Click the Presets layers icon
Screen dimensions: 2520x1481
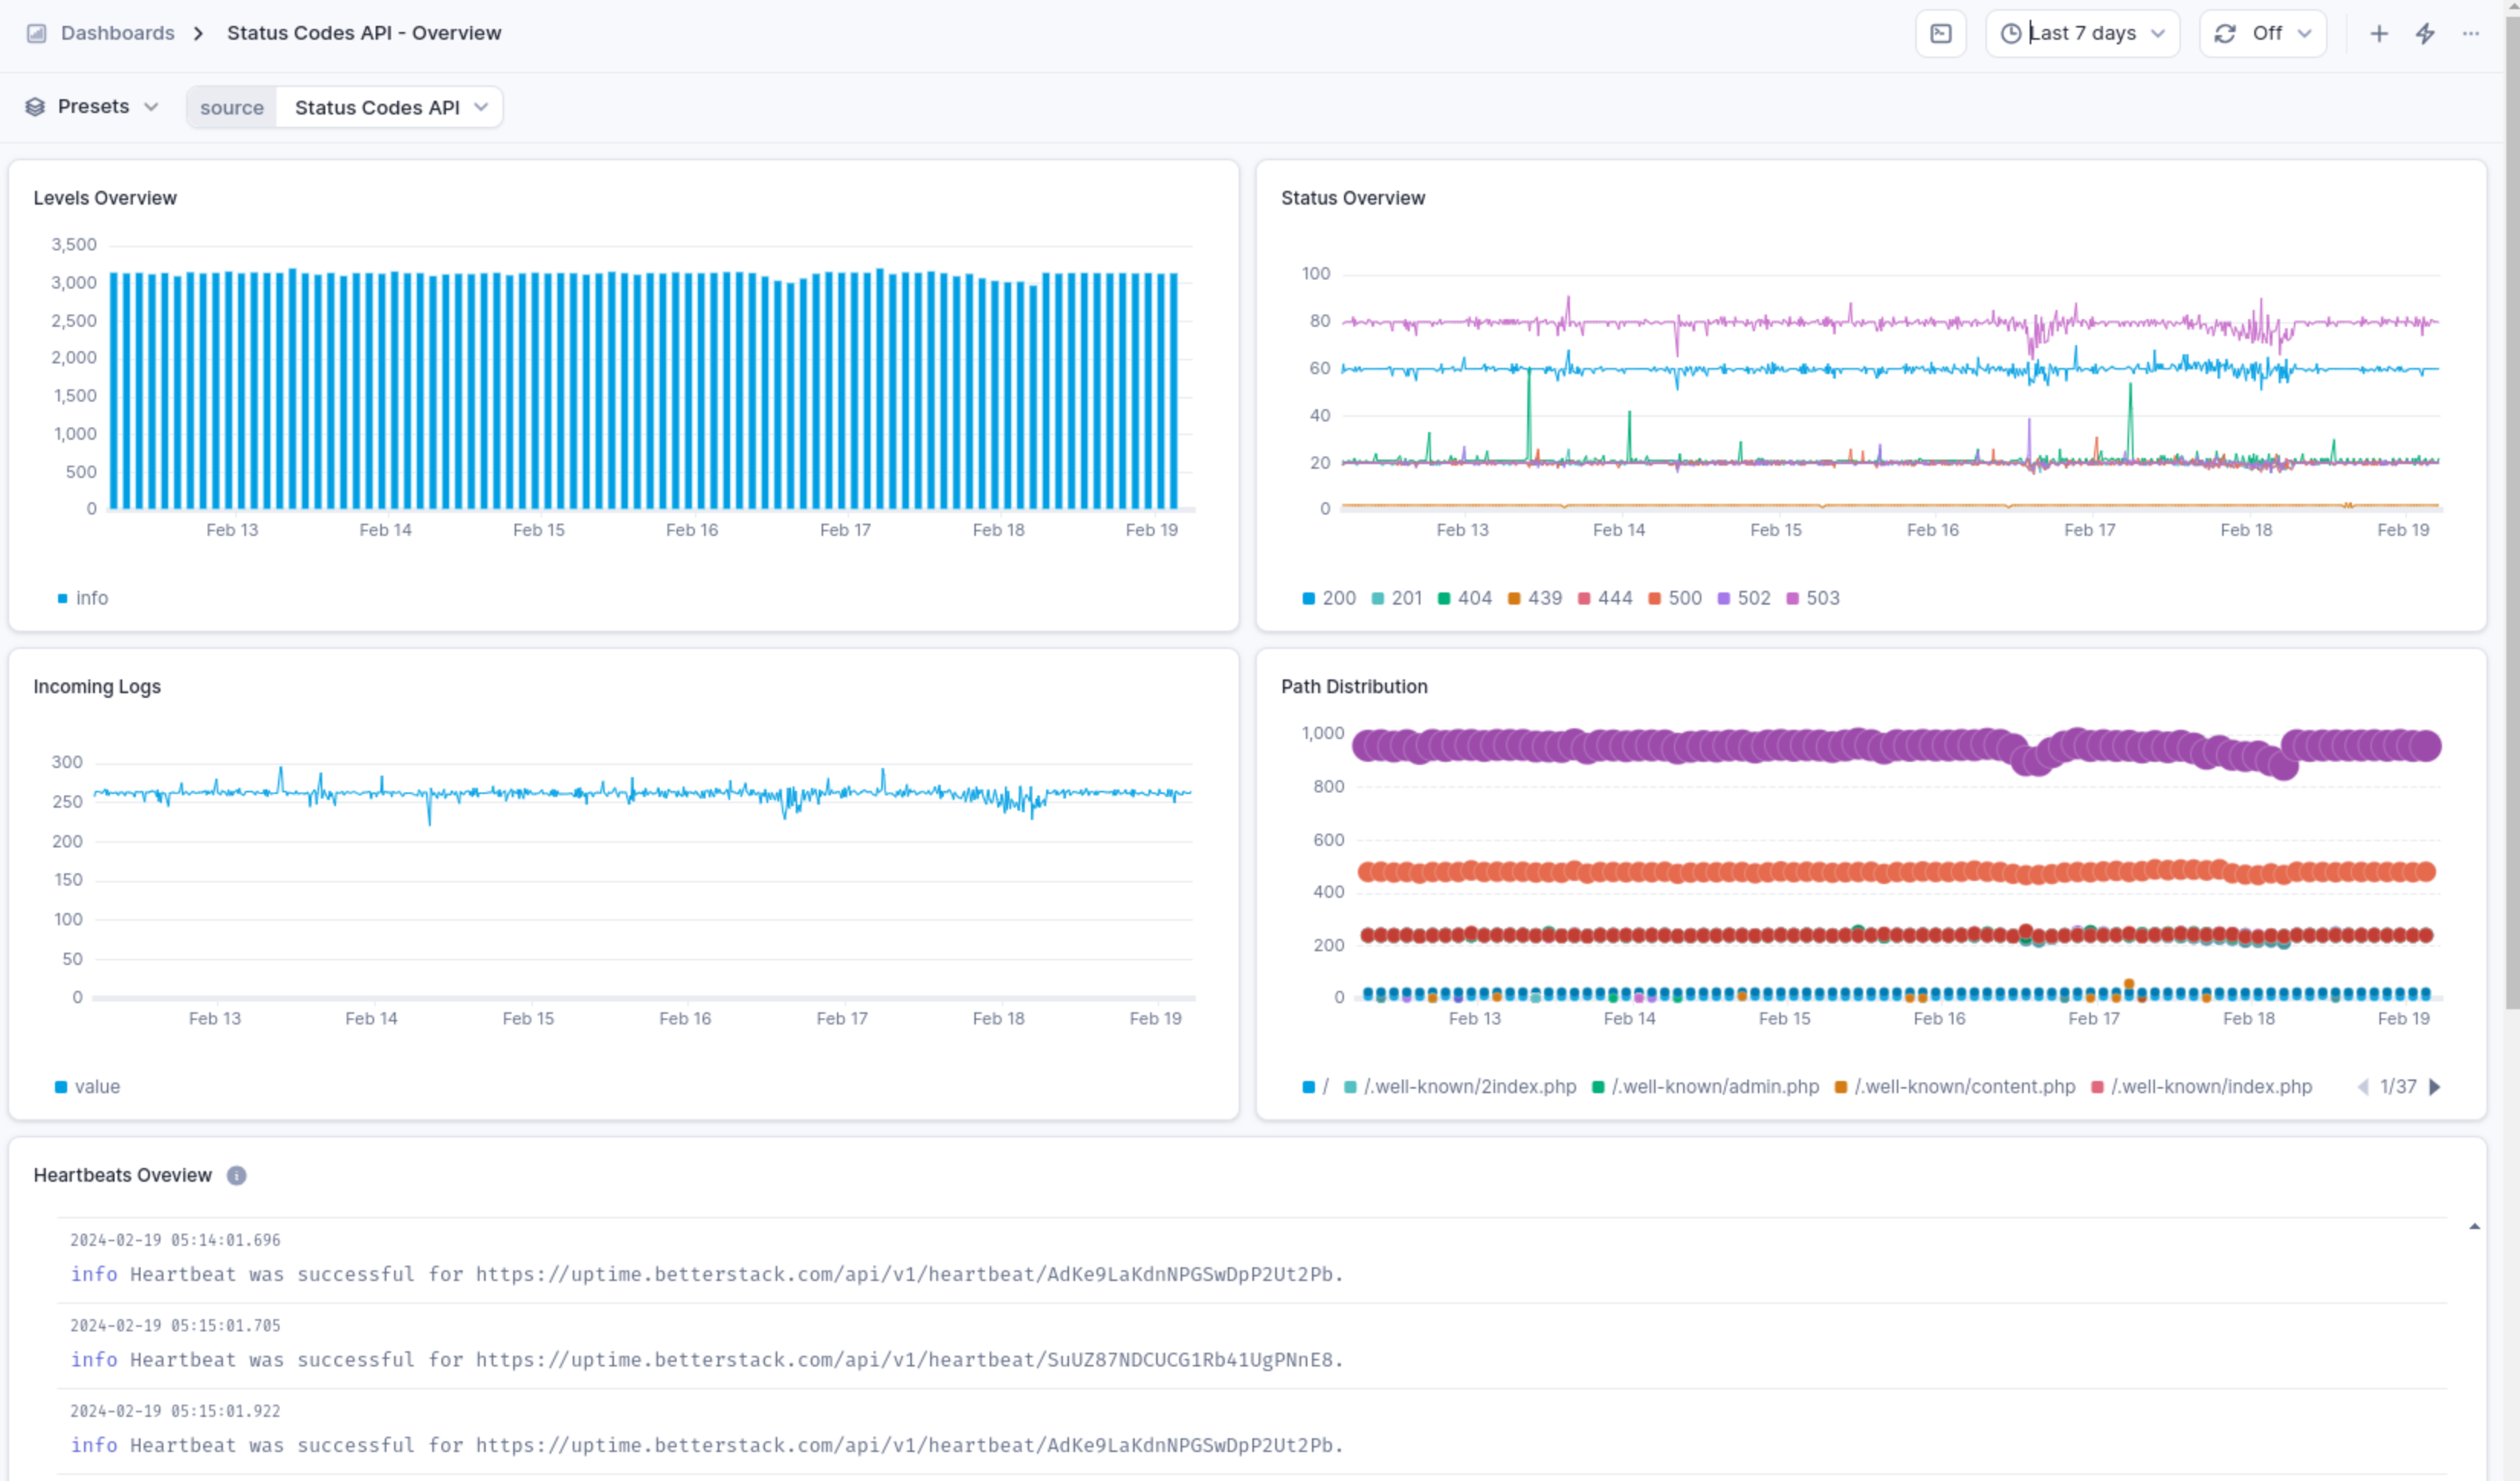(x=35, y=107)
